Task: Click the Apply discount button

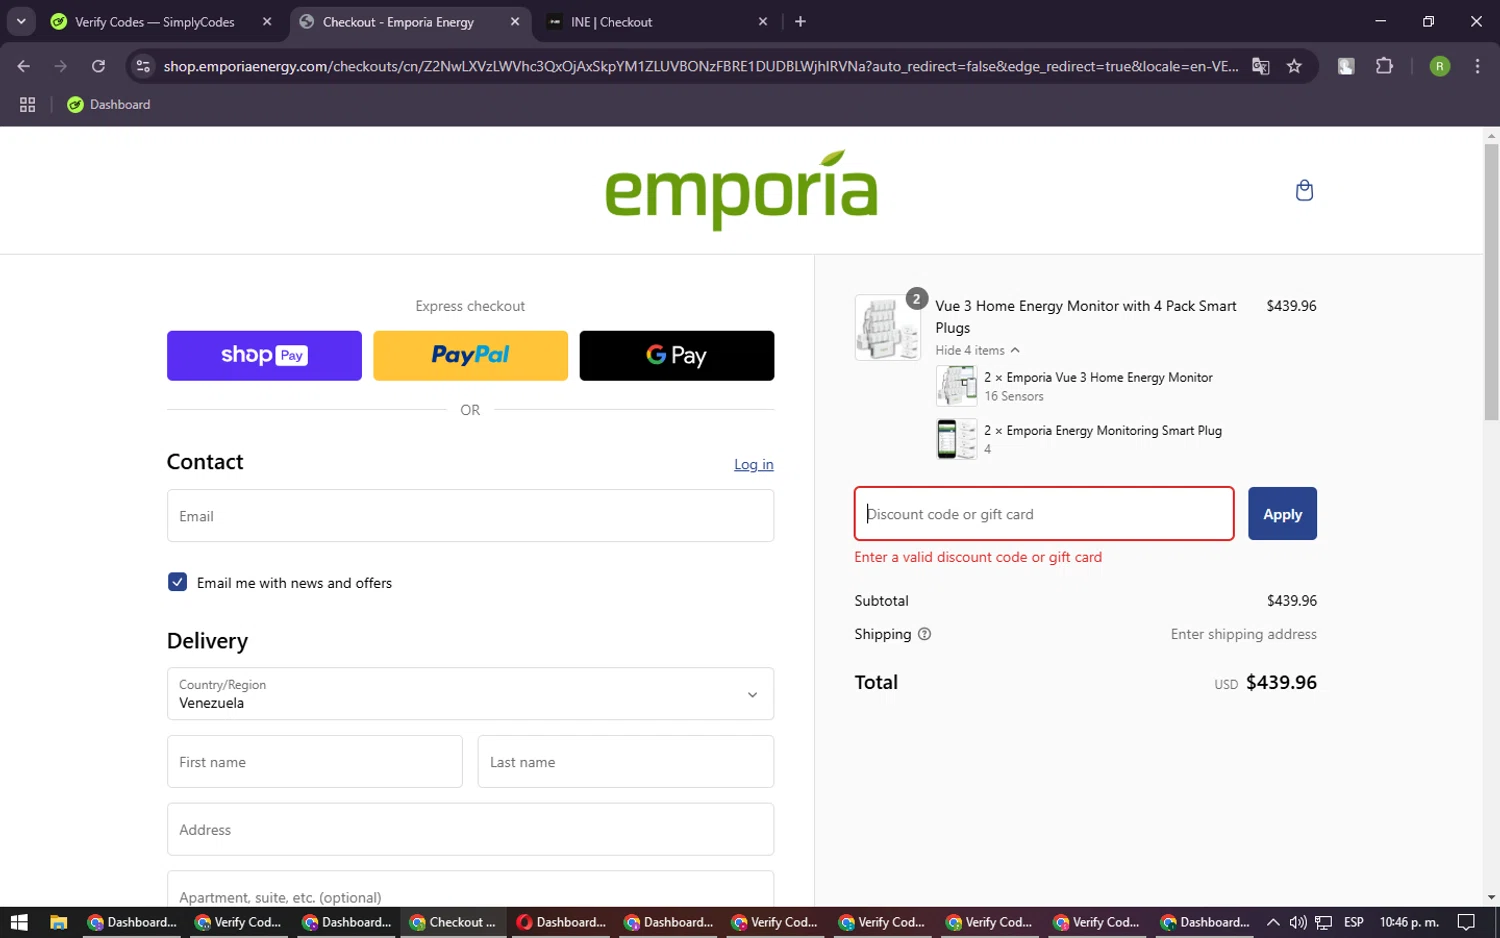Action: tap(1282, 514)
